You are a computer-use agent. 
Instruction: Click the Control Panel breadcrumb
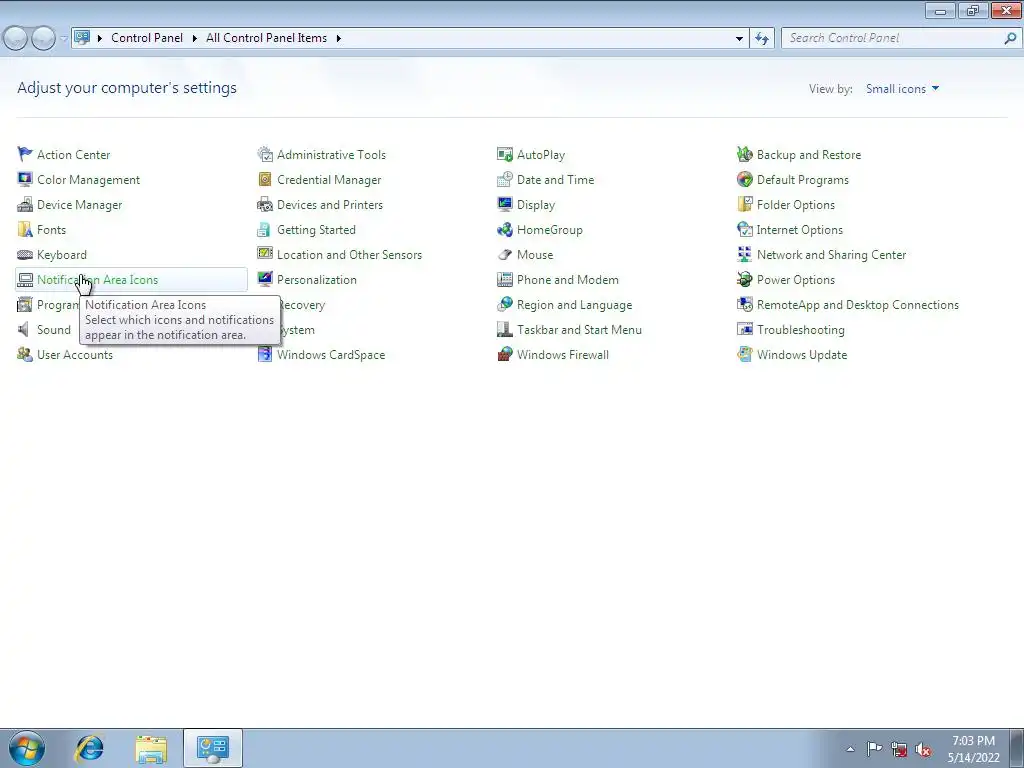pyautogui.click(x=147, y=38)
